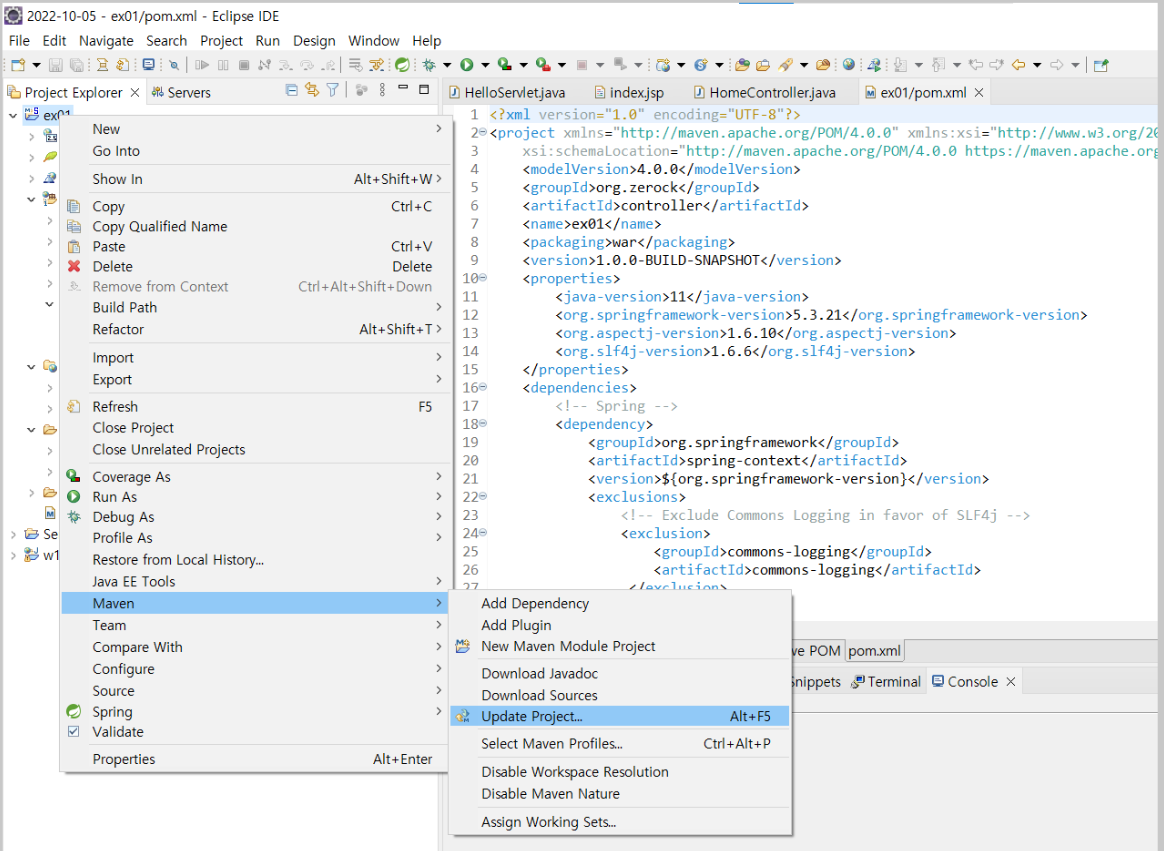1164x851 pixels.
Task: Open the Run configurations dropdown arrow
Action: [485, 65]
